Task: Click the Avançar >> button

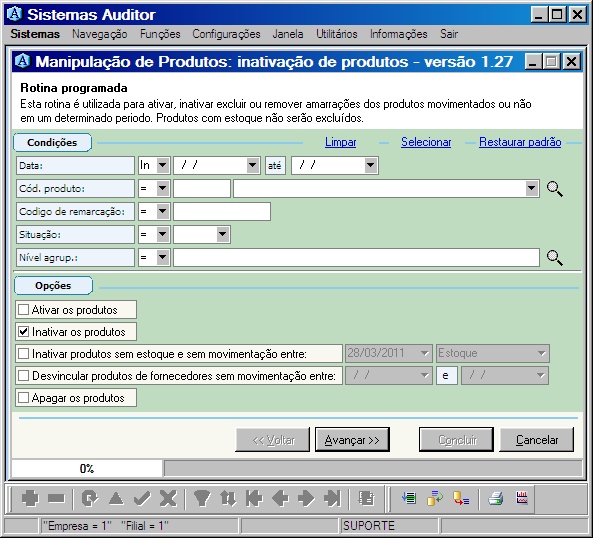Action: click(x=352, y=440)
